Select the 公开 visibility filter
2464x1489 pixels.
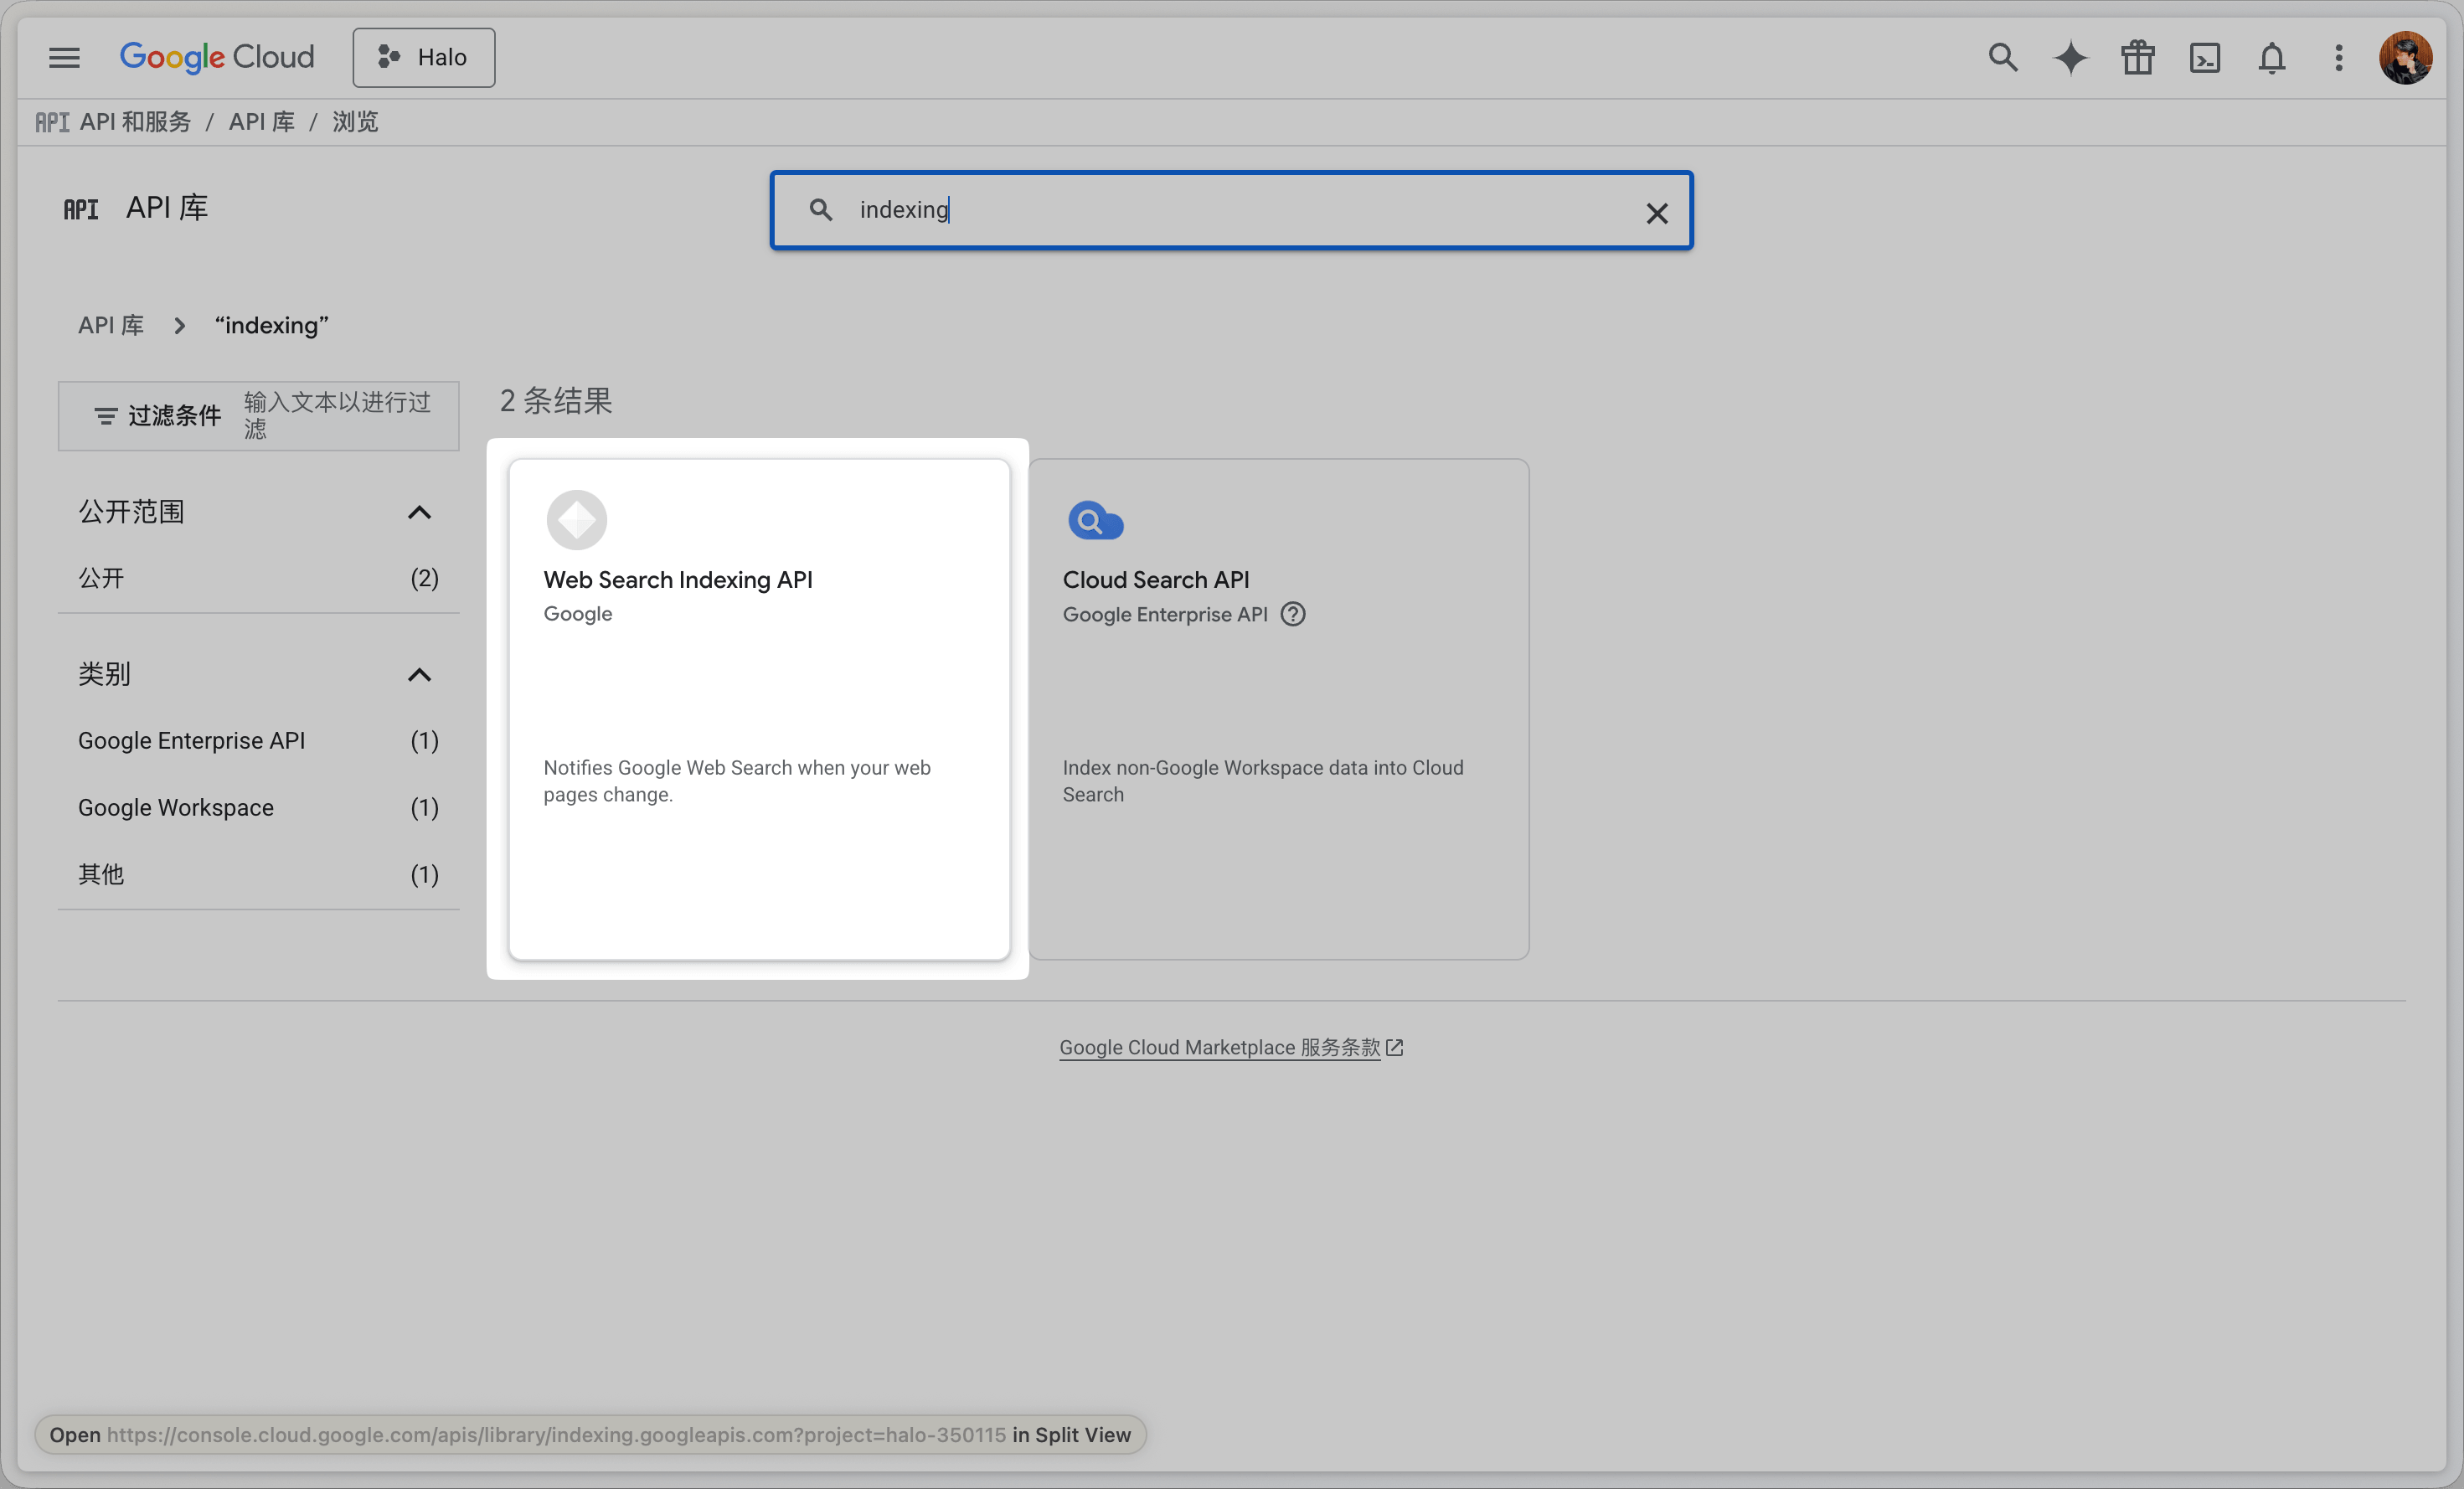(259, 578)
